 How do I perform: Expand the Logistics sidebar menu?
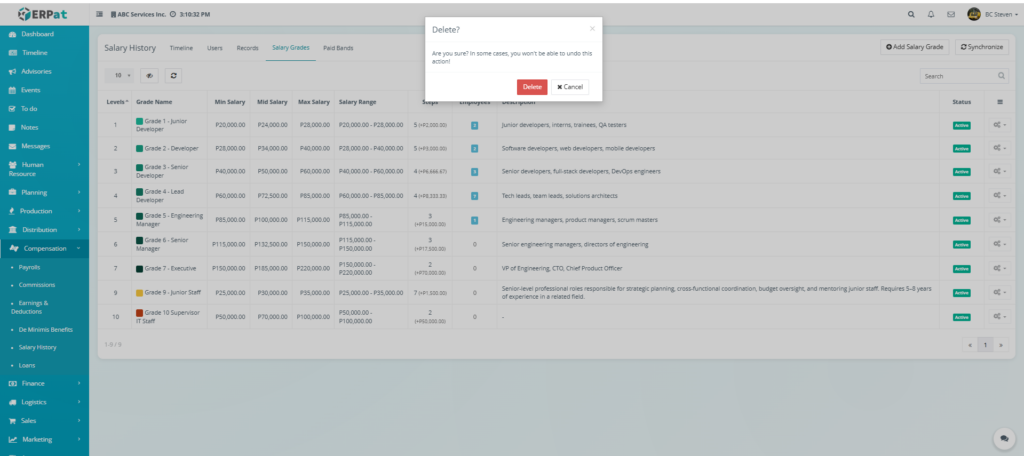click(44, 402)
